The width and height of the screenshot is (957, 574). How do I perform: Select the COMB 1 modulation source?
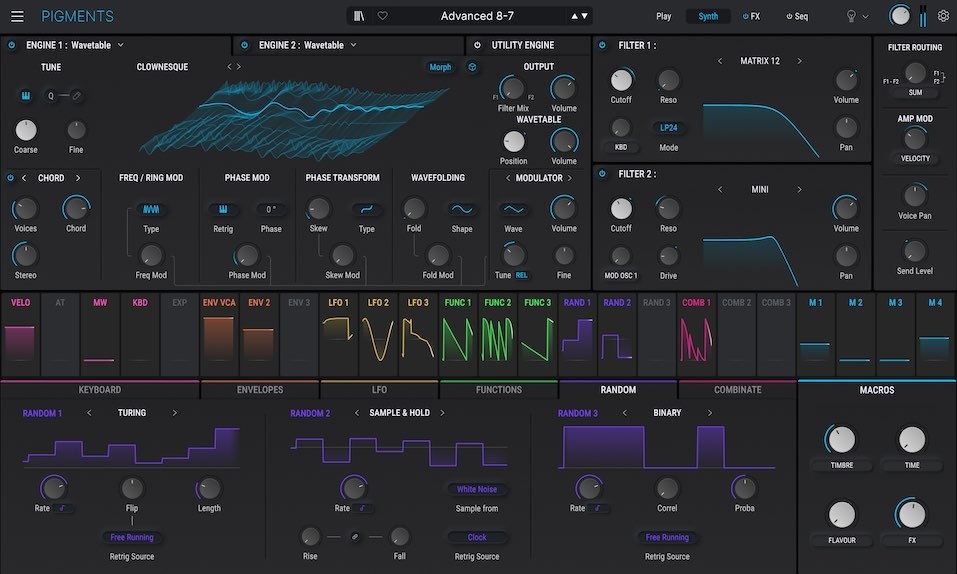click(x=696, y=334)
